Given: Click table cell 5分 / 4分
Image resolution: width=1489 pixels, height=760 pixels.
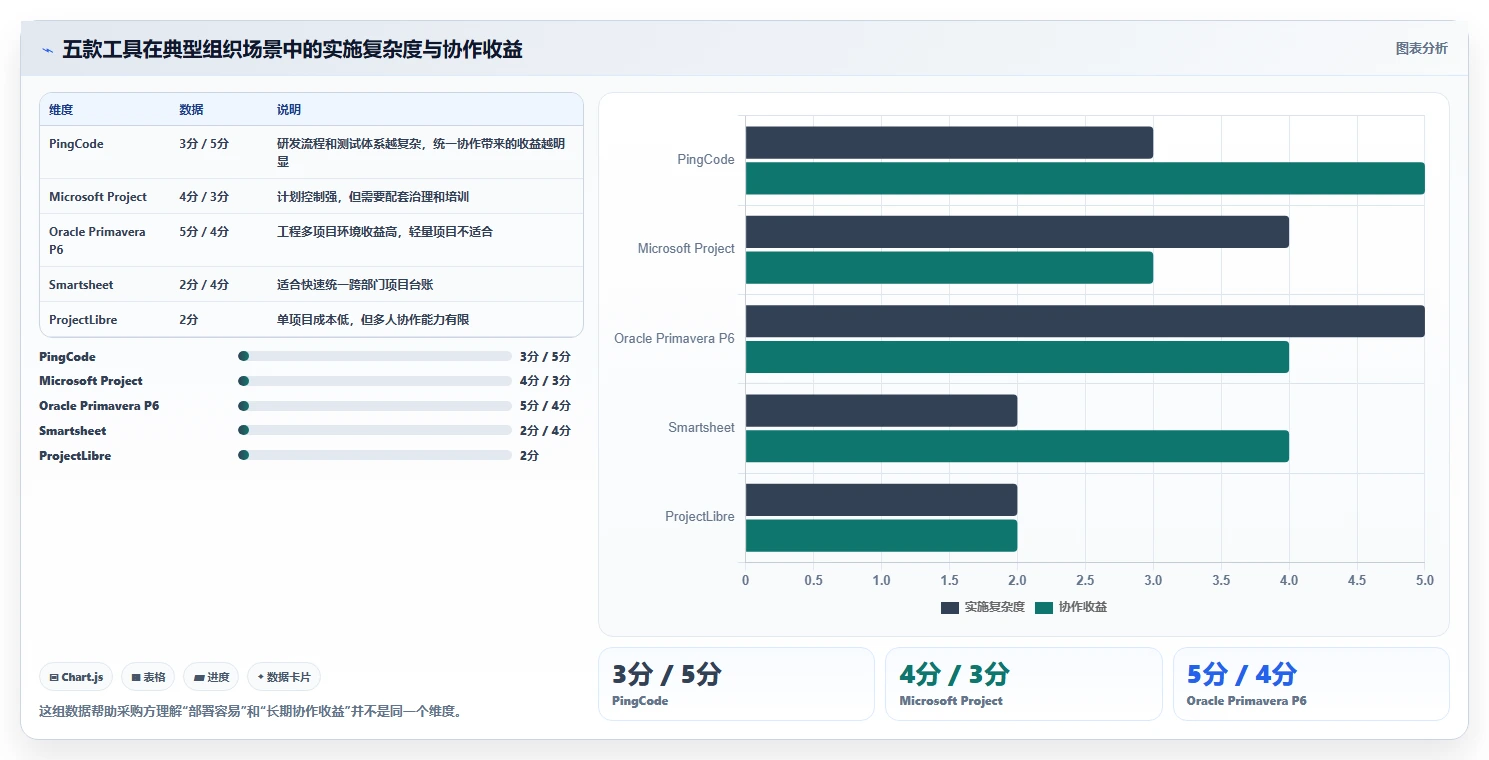Looking at the screenshot, I should point(204,232).
